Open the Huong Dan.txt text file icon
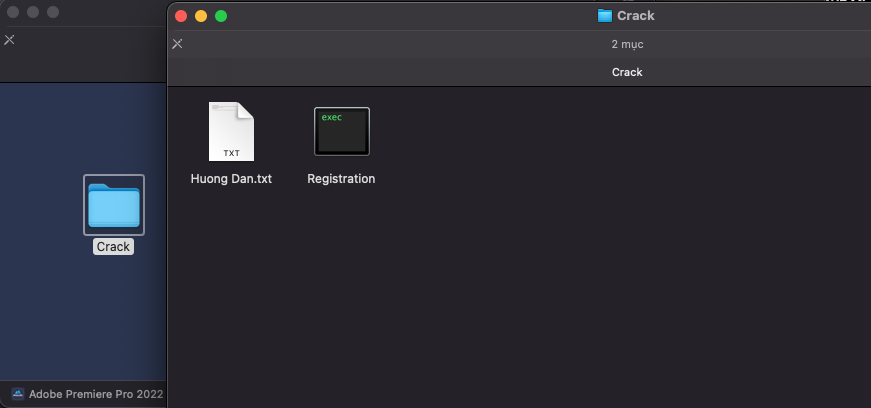Viewport: 871px width, 408px height. [231, 132]
